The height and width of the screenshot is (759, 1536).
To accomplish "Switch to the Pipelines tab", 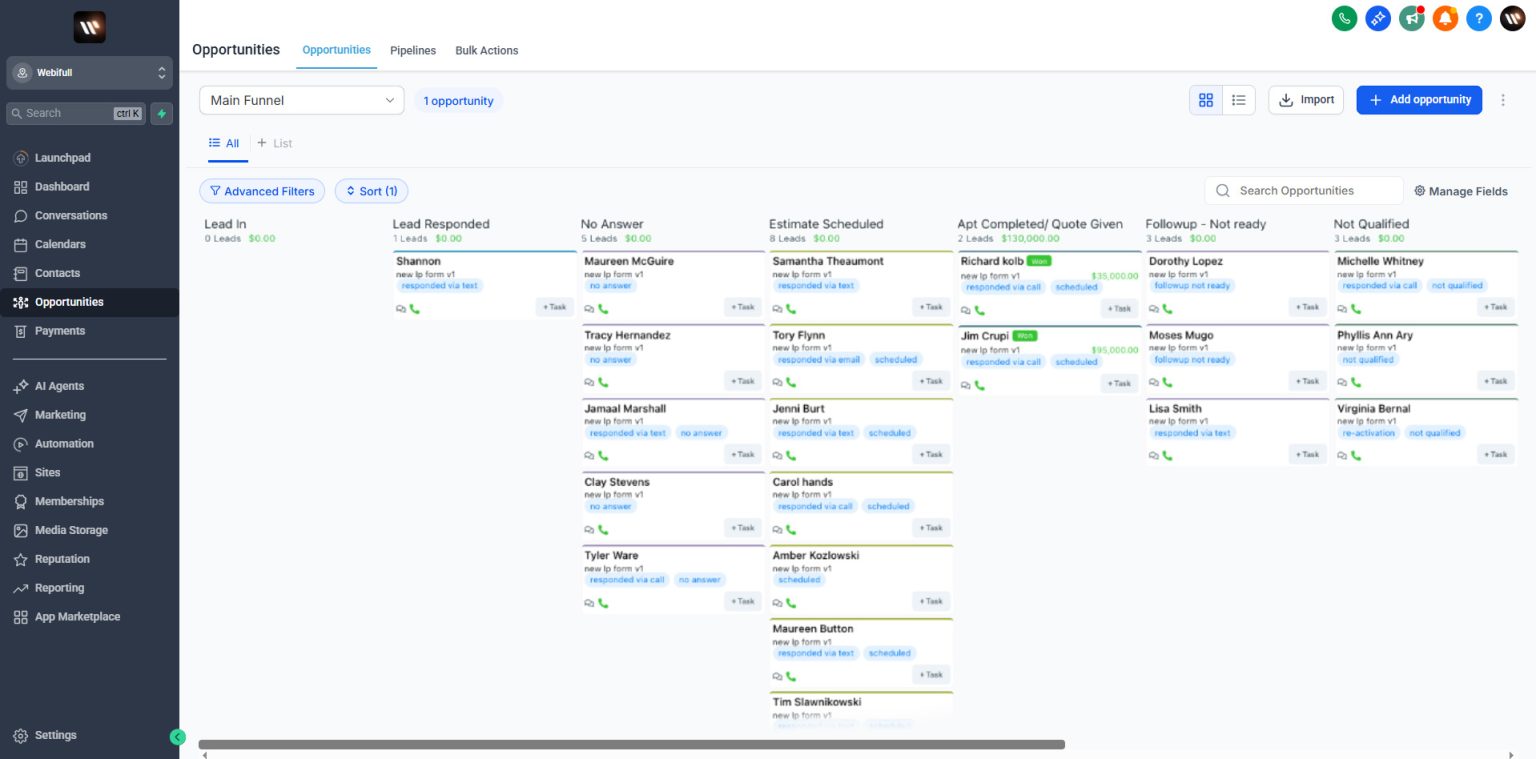I will 413,50.
